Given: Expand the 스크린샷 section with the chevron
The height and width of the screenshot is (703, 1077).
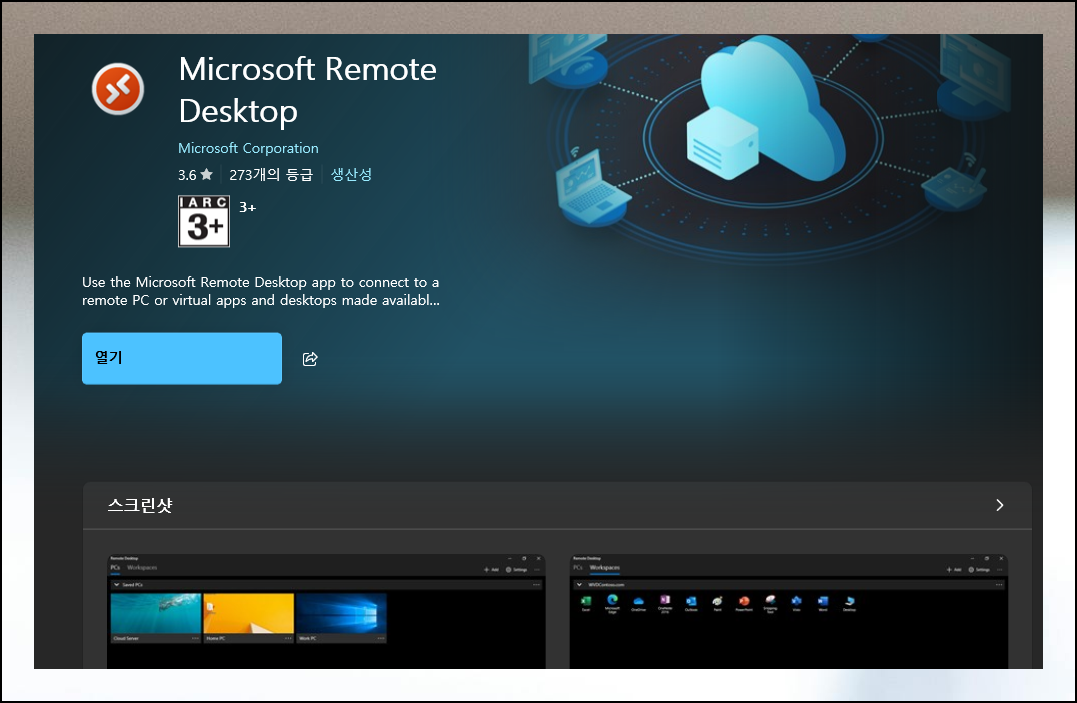Looking at the screenshot, I should [999, 505].
